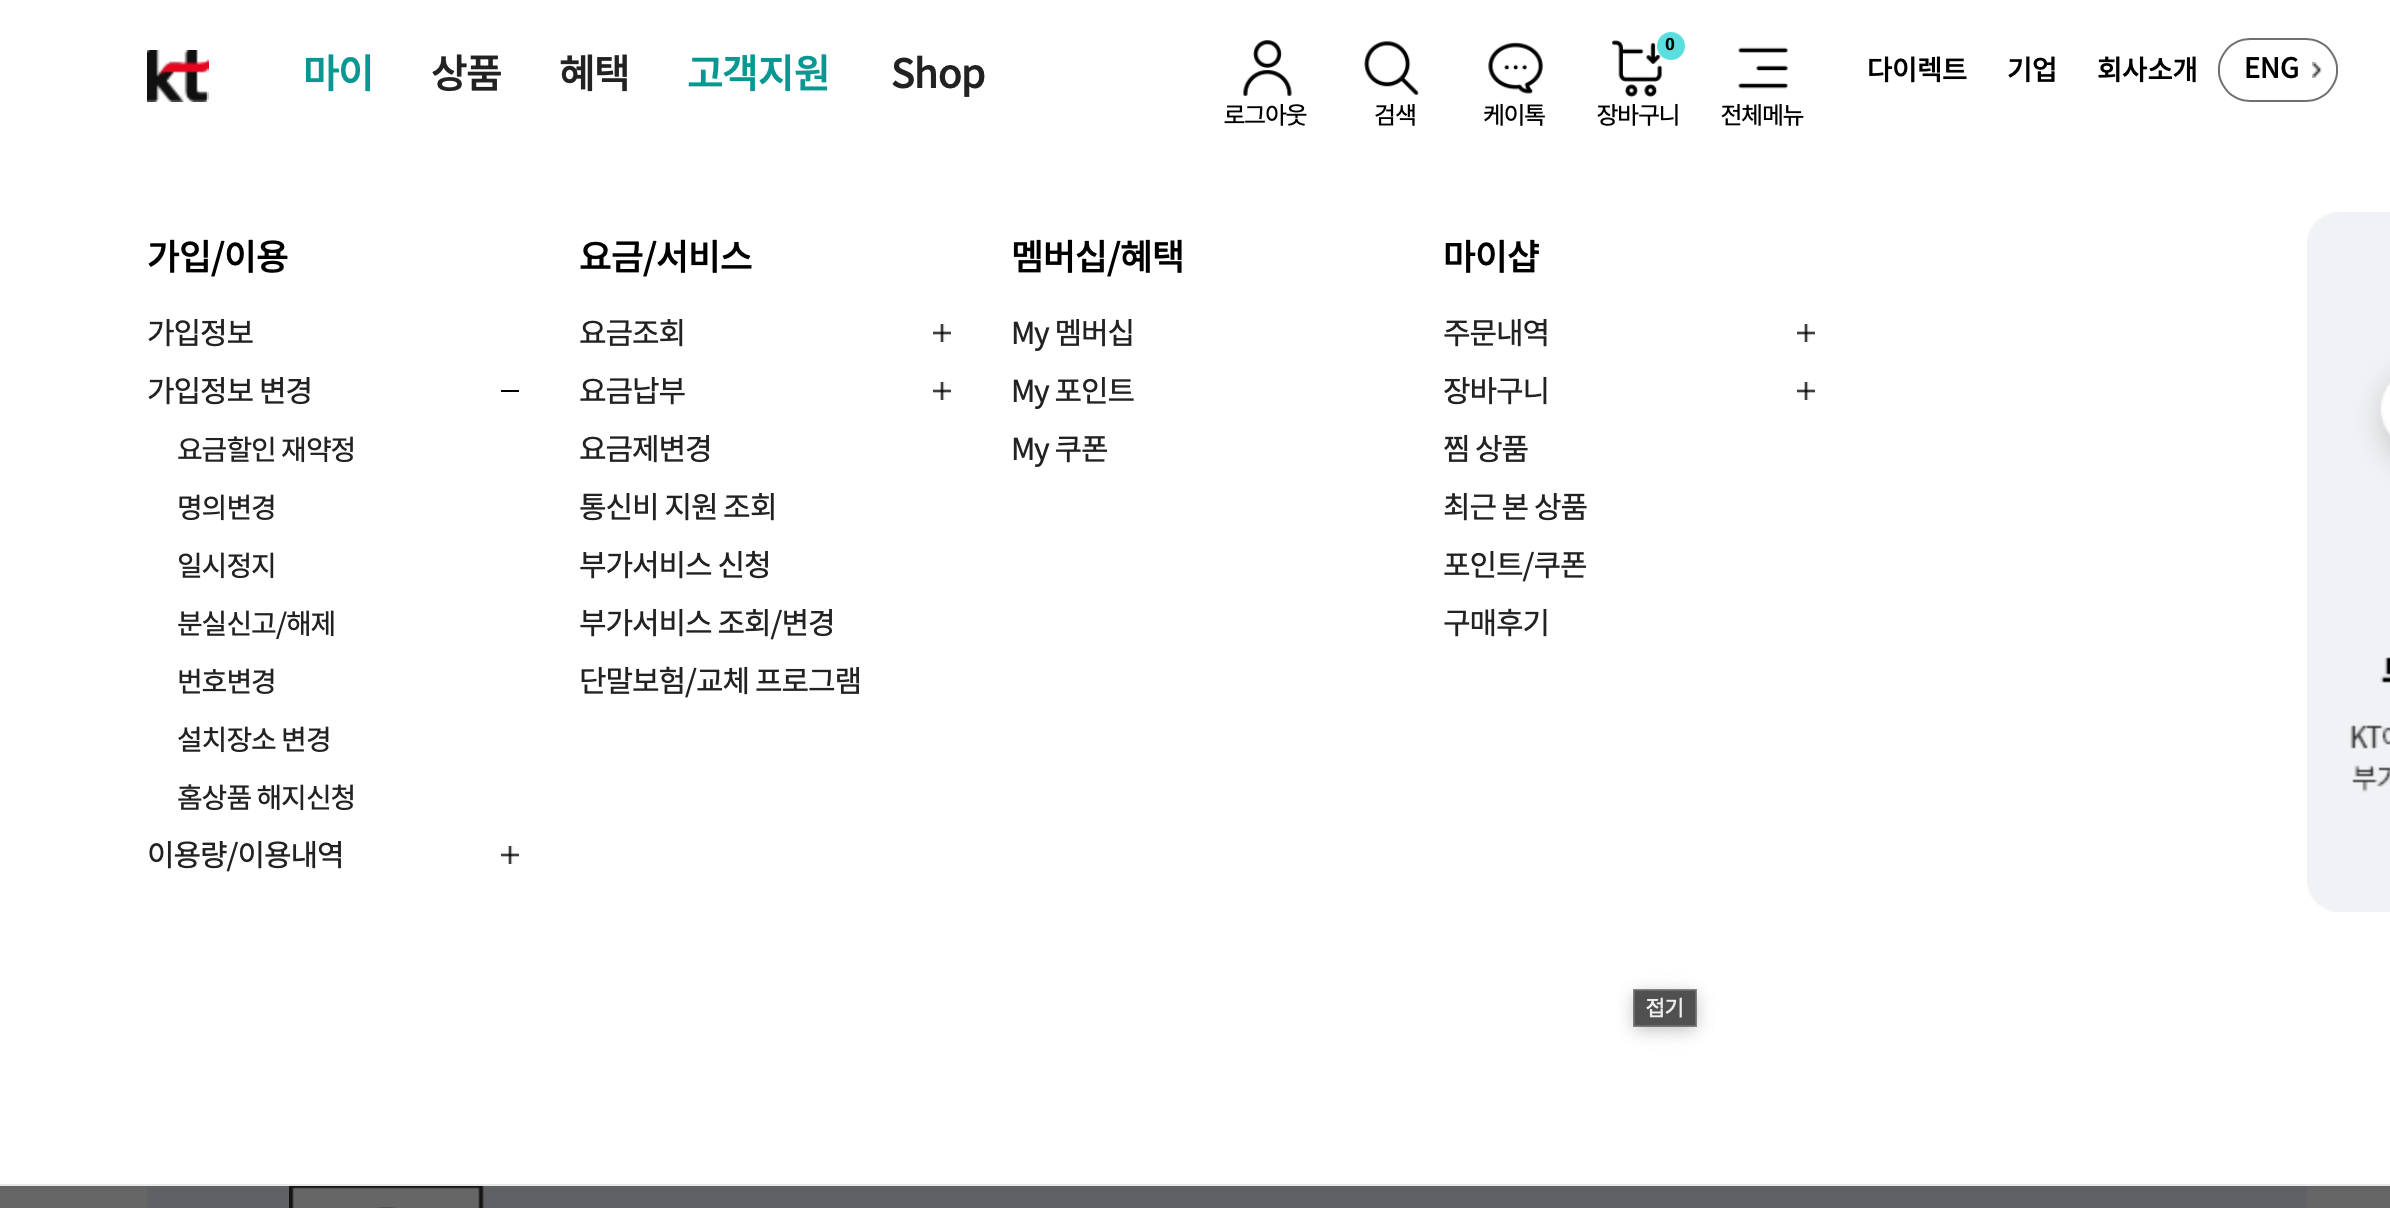Go to 다이렉트 link
Viewport: 2390px width, 1208px height.
(1917, 69)
